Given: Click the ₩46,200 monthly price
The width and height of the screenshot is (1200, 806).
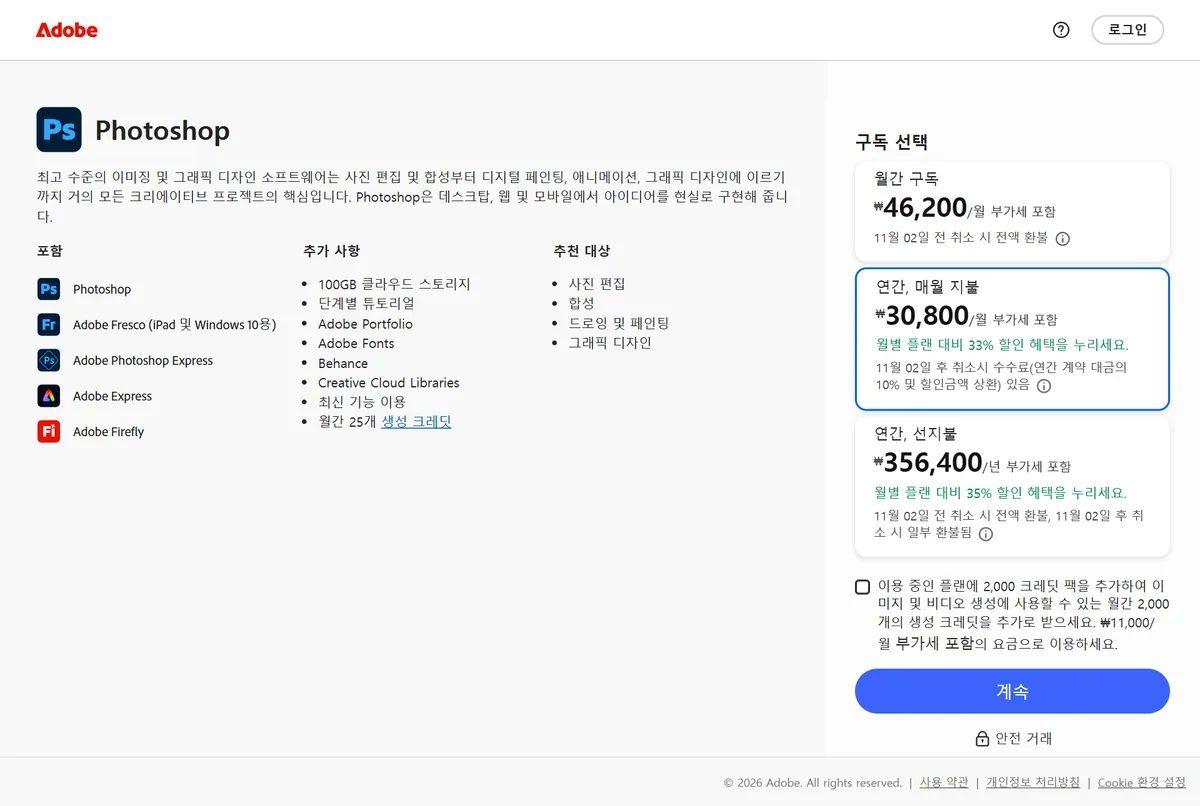Looking at the screenshot, I should [x=920, y=208].
